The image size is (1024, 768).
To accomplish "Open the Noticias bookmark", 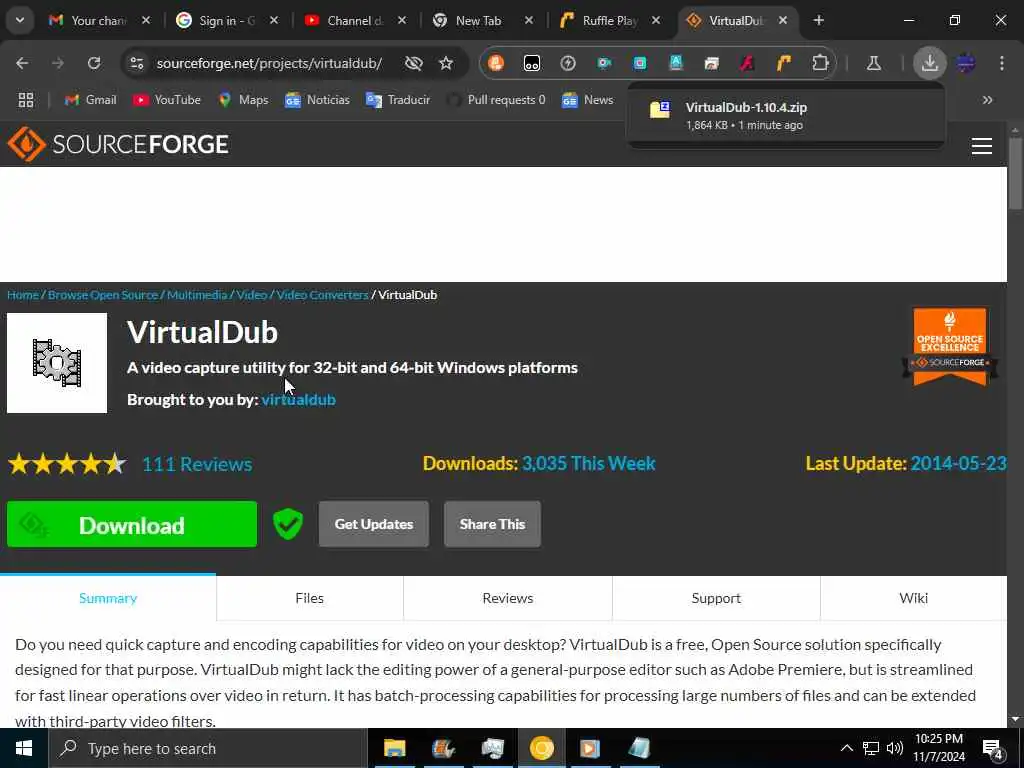I will click(317, 100).
